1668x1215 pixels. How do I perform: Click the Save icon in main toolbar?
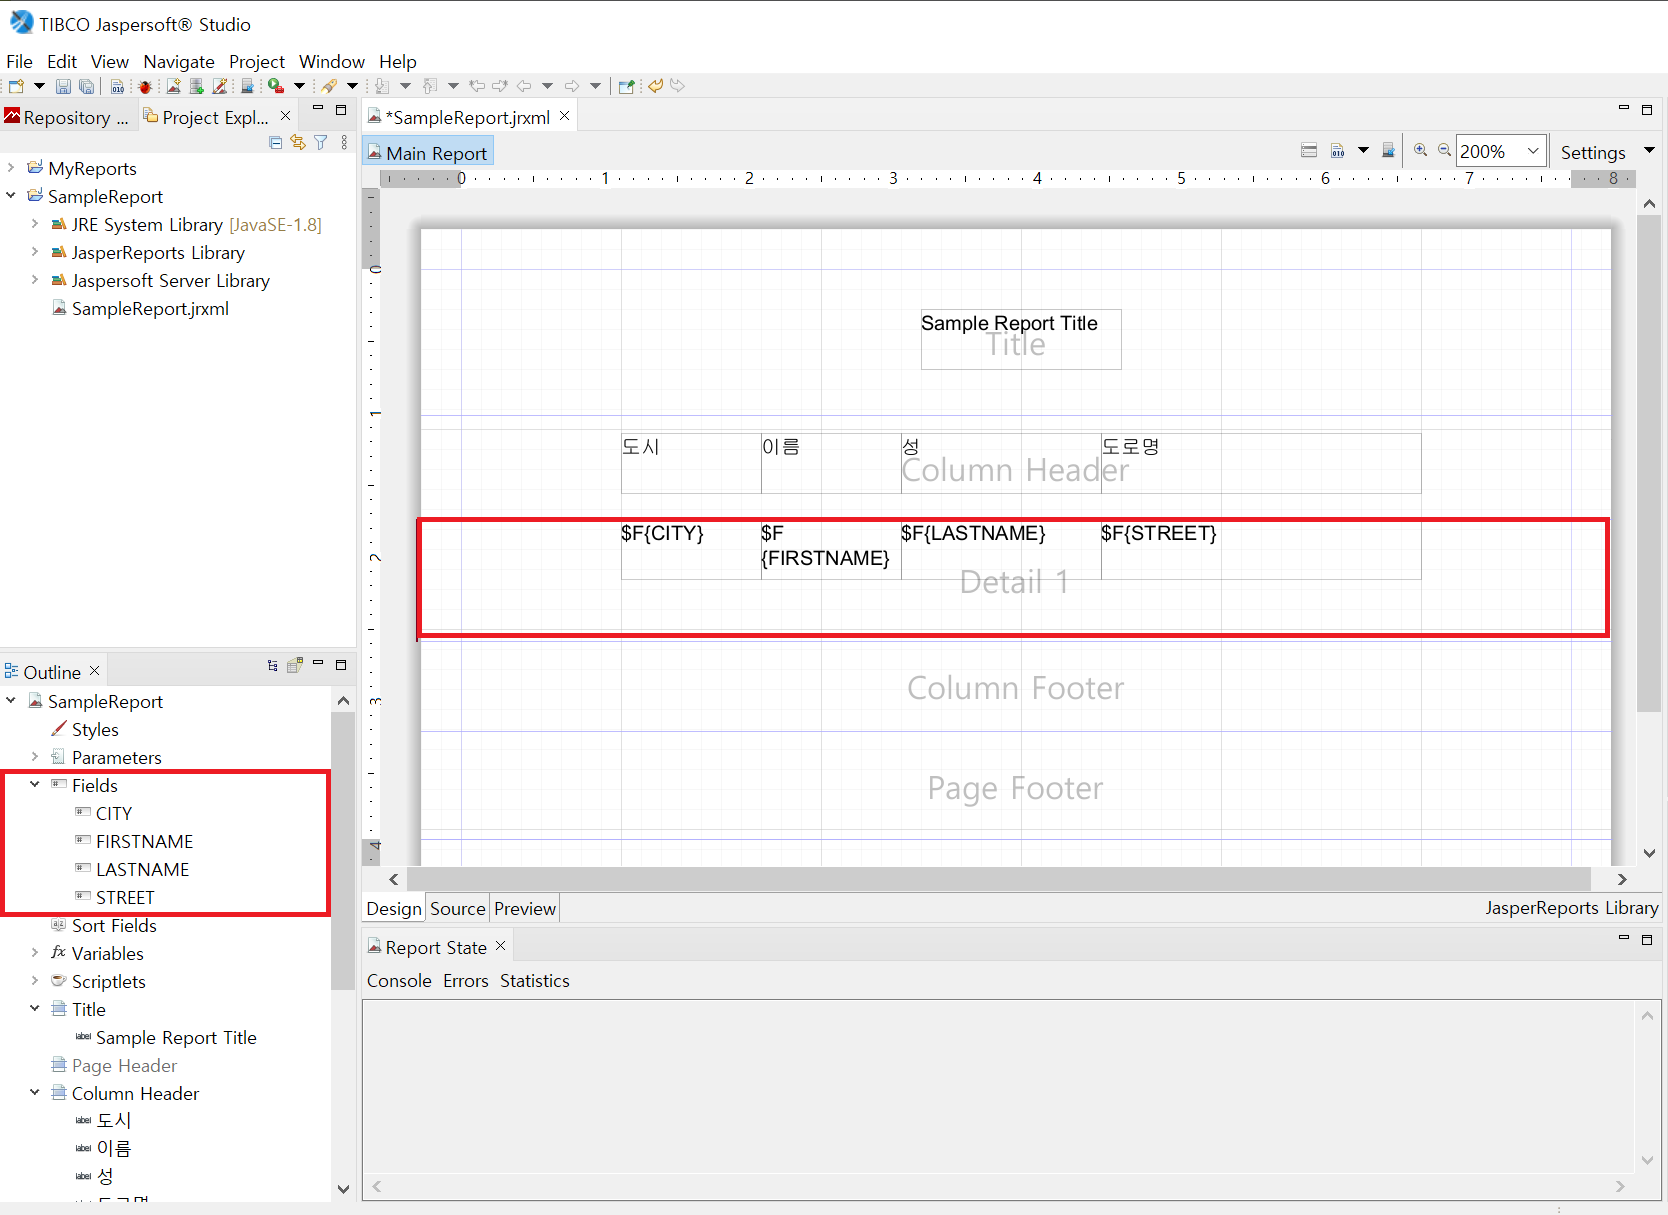pyautogui.click(x=63, y=86)
